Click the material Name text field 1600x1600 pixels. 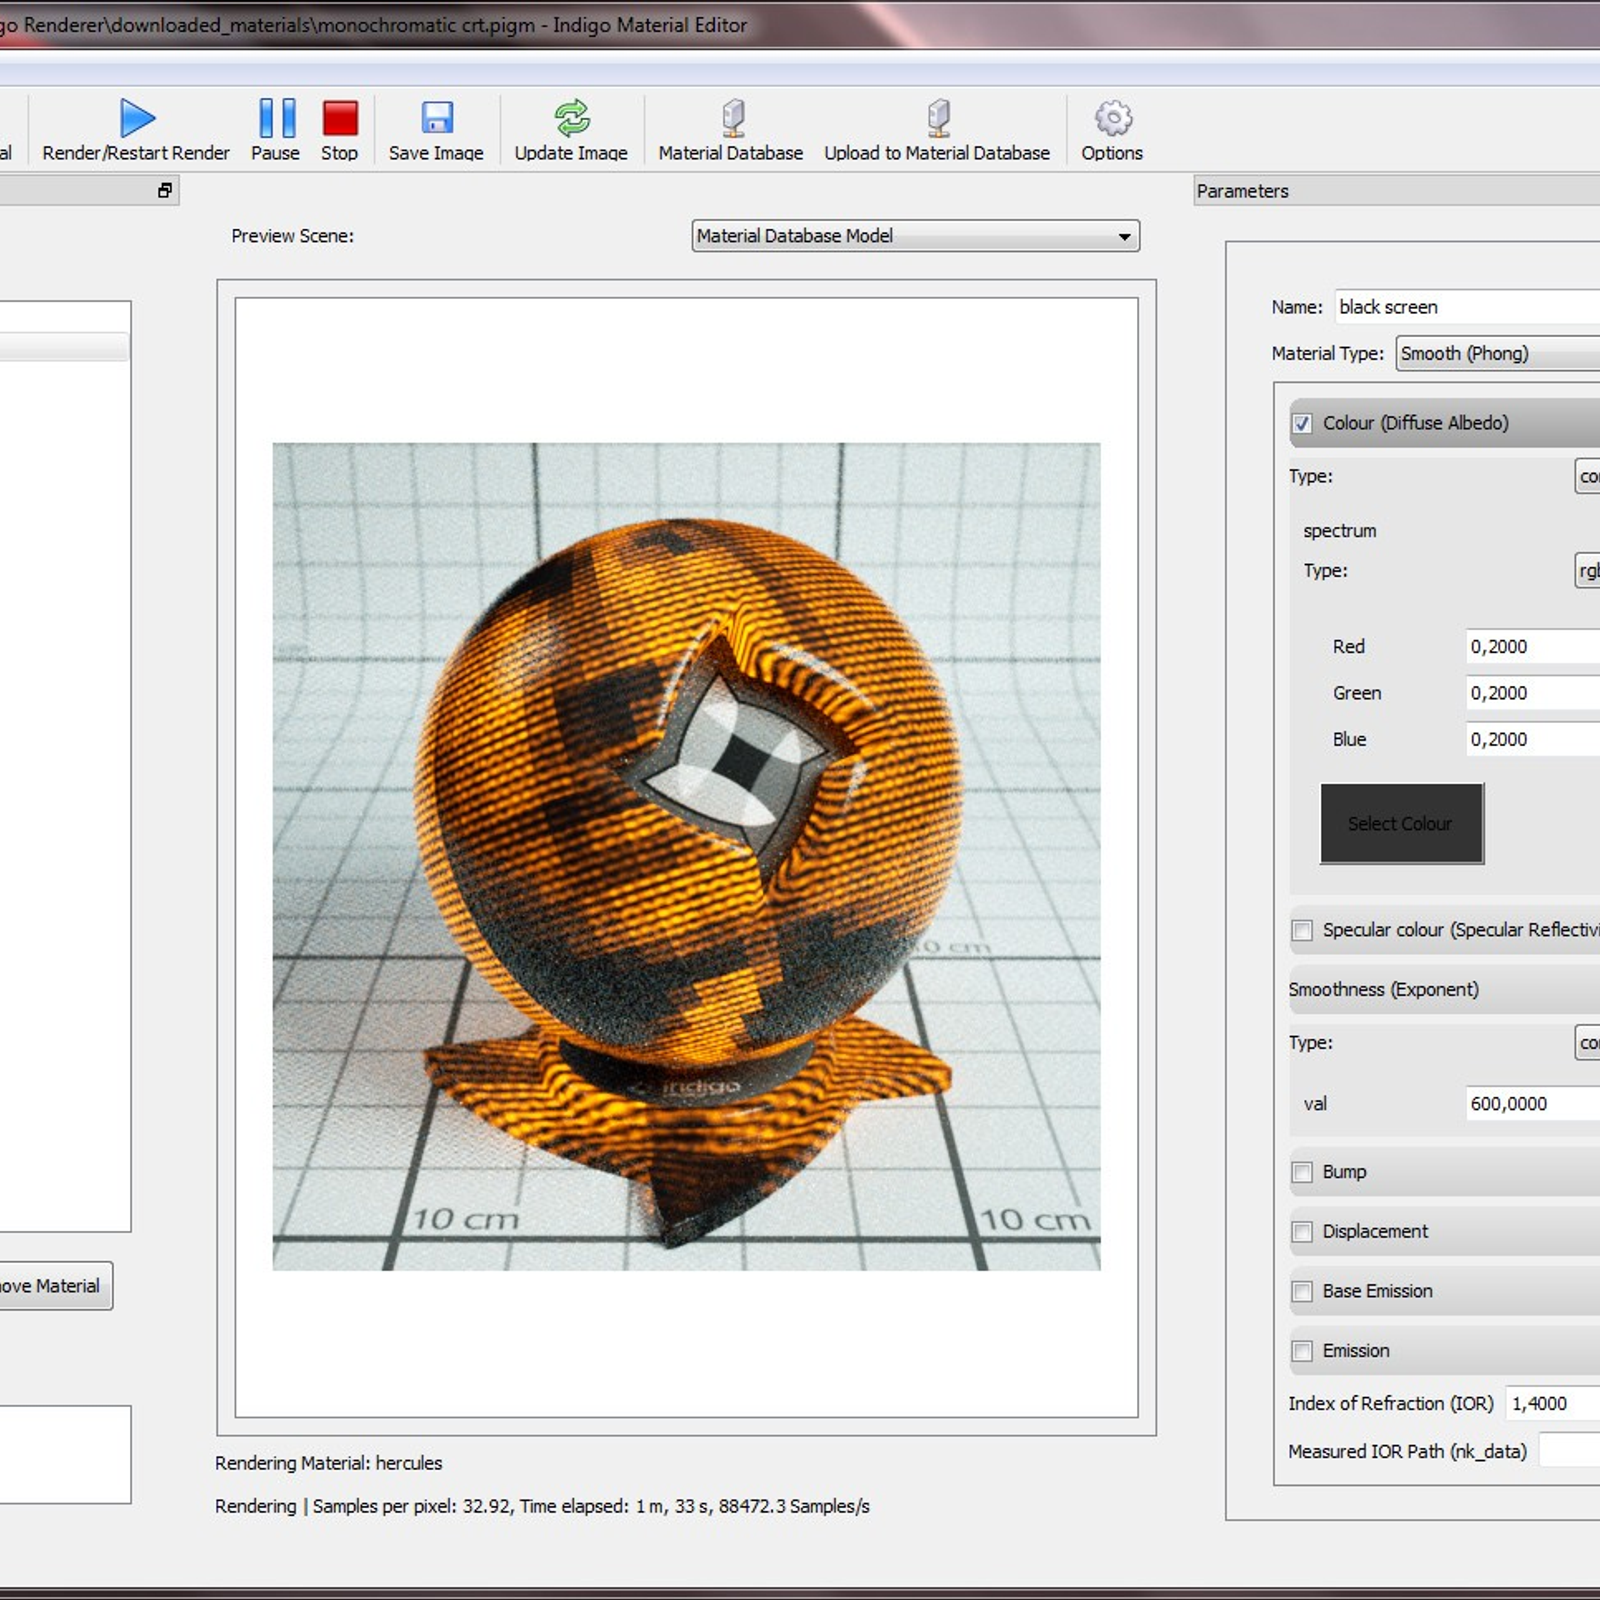1467,307
